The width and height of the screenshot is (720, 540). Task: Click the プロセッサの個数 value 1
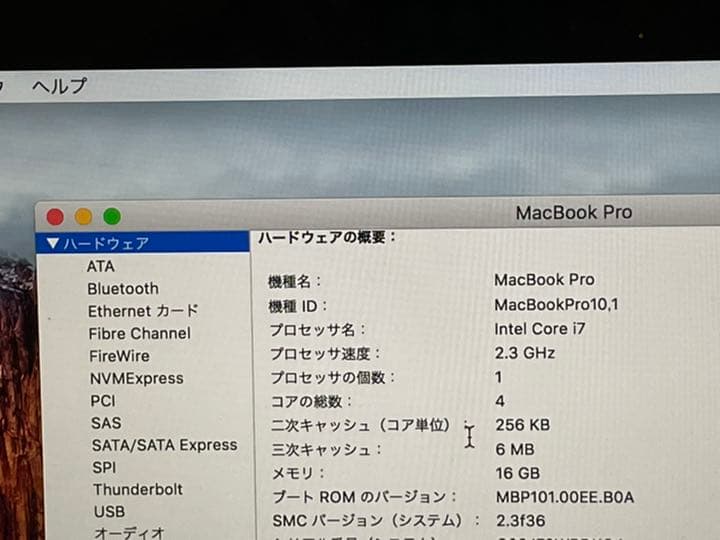tap(499, 377)
